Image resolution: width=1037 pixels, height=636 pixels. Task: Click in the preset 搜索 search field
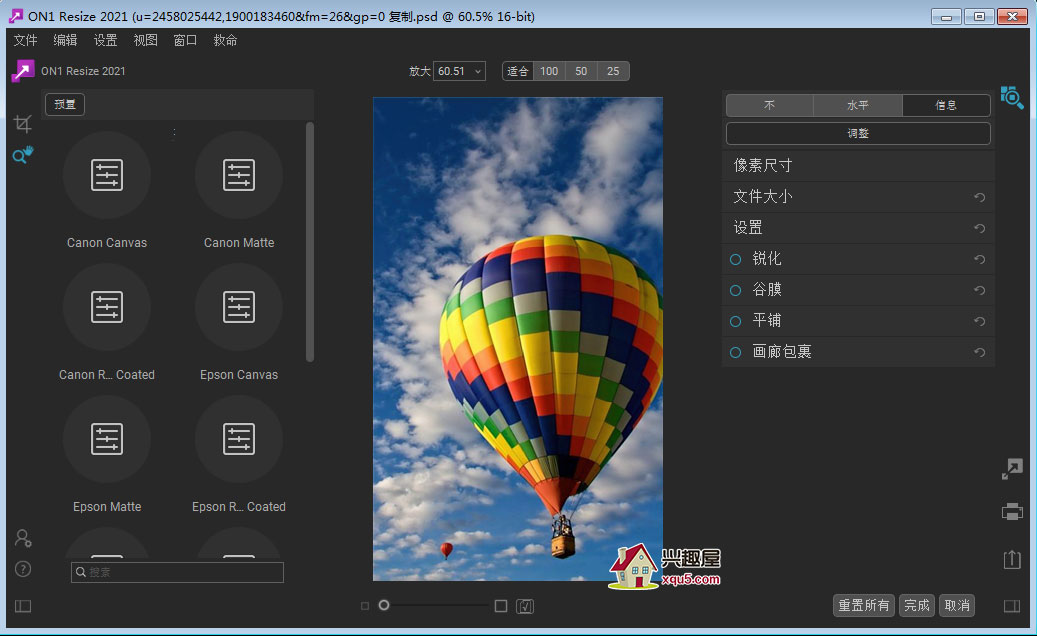tap(177, 572)
